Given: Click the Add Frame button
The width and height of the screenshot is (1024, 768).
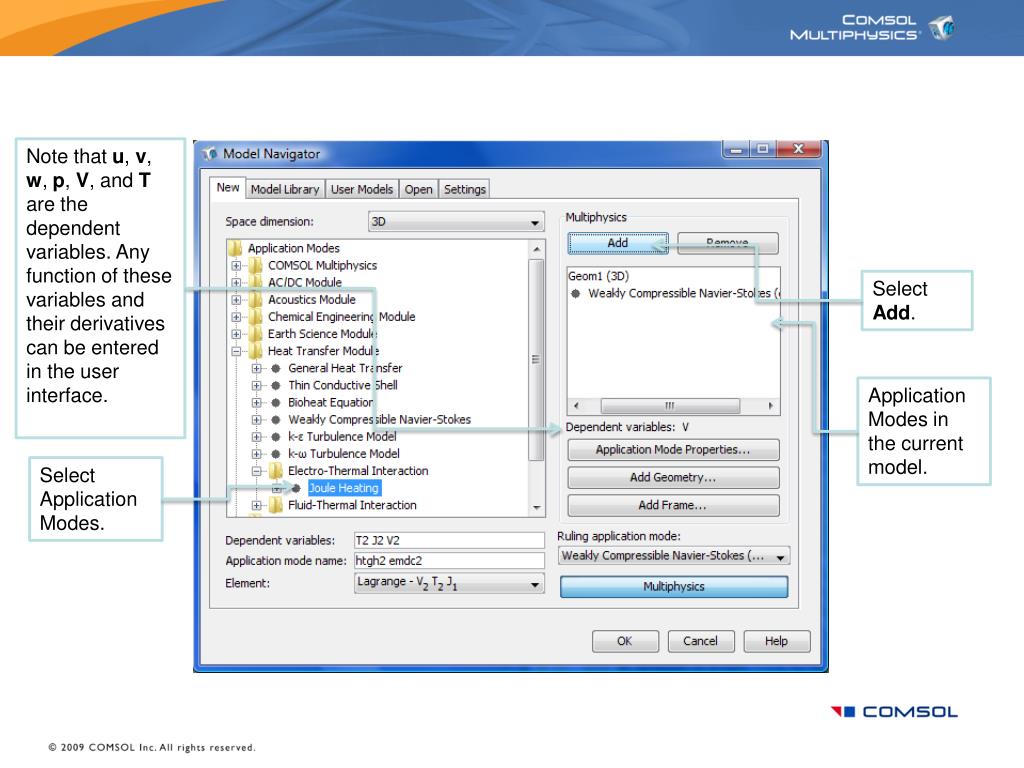Looking at the screenshot, I should tap(673, 505).
